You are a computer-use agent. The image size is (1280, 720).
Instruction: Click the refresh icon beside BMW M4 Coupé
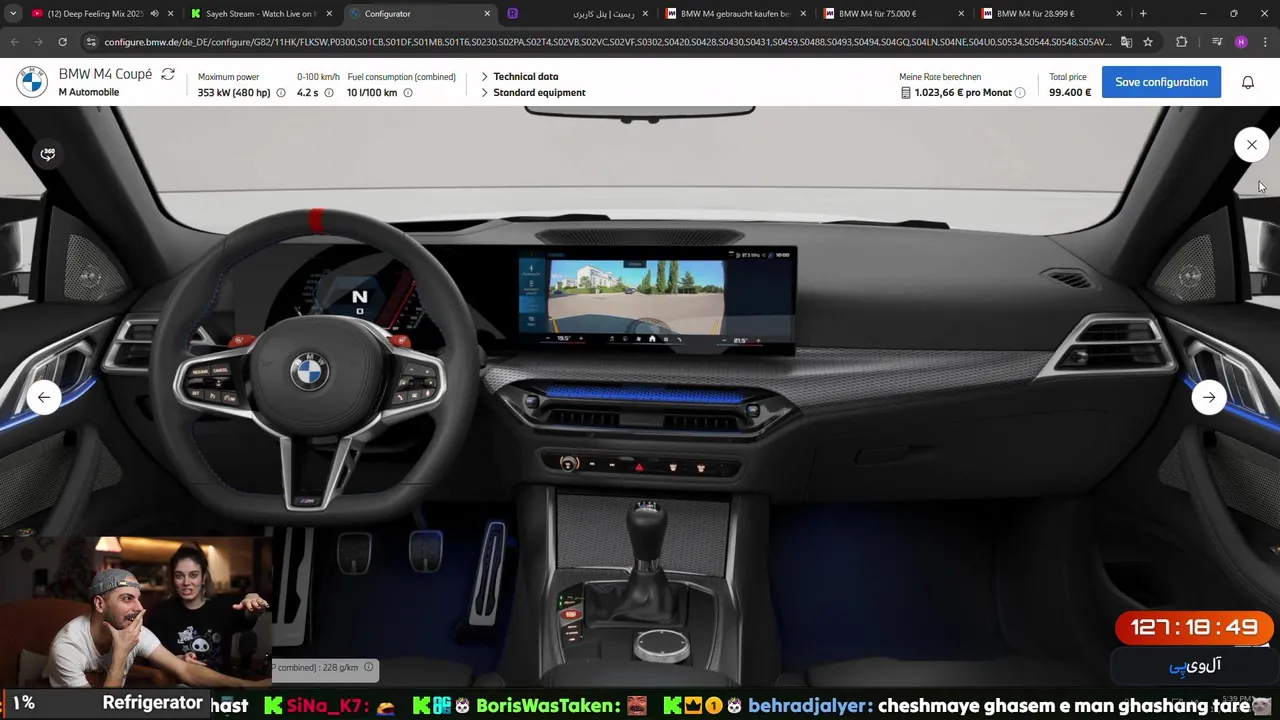point(168,75)
